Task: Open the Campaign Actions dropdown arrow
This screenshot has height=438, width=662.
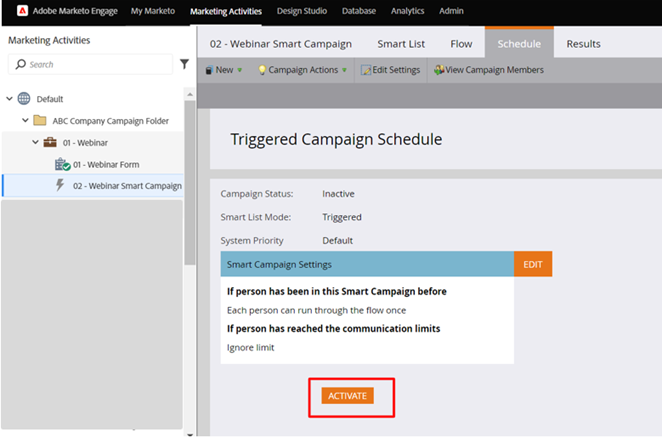Action: pos(345,70)
